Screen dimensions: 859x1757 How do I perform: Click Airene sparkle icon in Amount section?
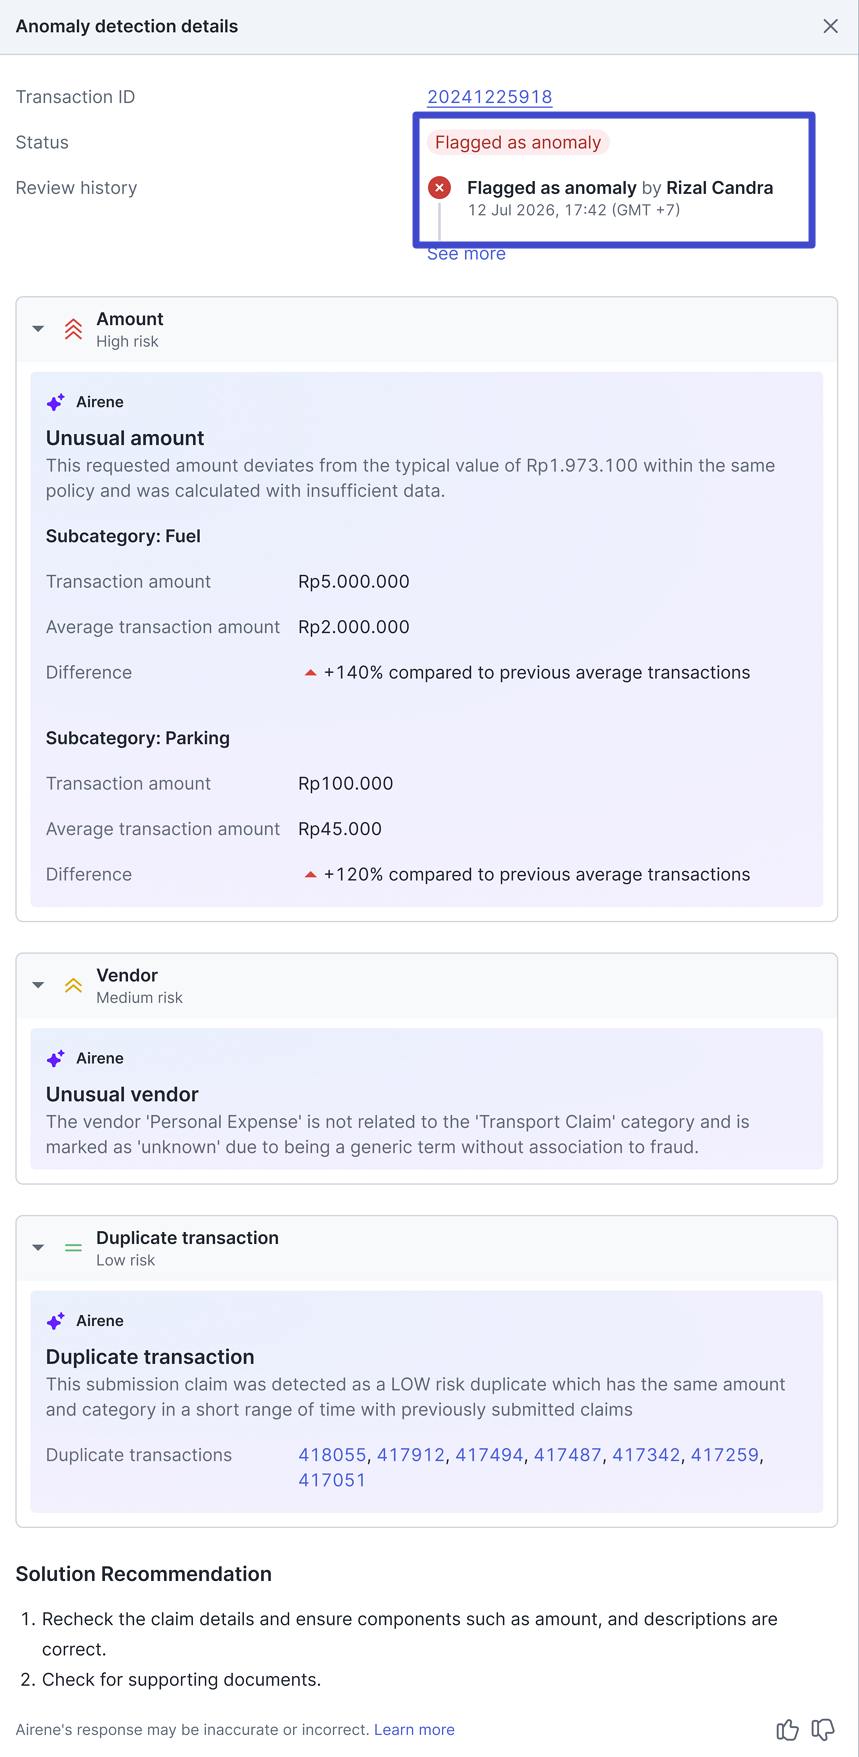[x=56, y=402]
